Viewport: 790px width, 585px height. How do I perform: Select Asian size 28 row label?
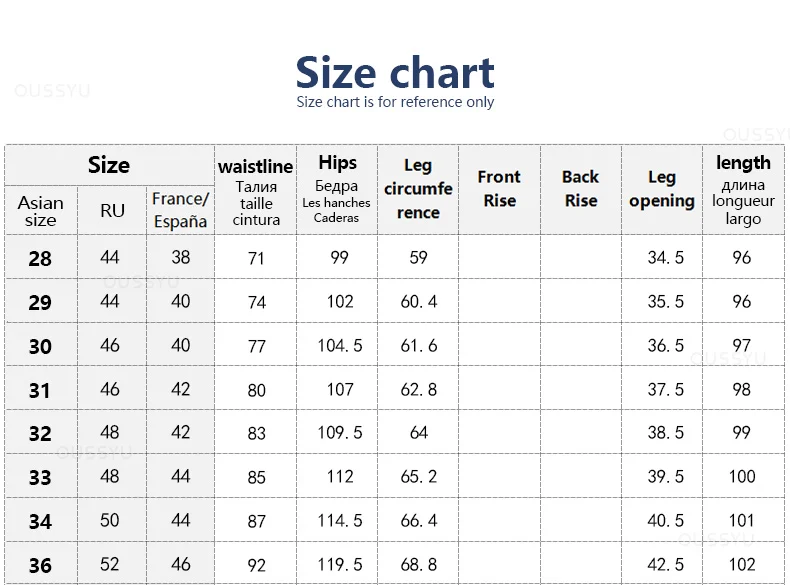pos(40,258)
